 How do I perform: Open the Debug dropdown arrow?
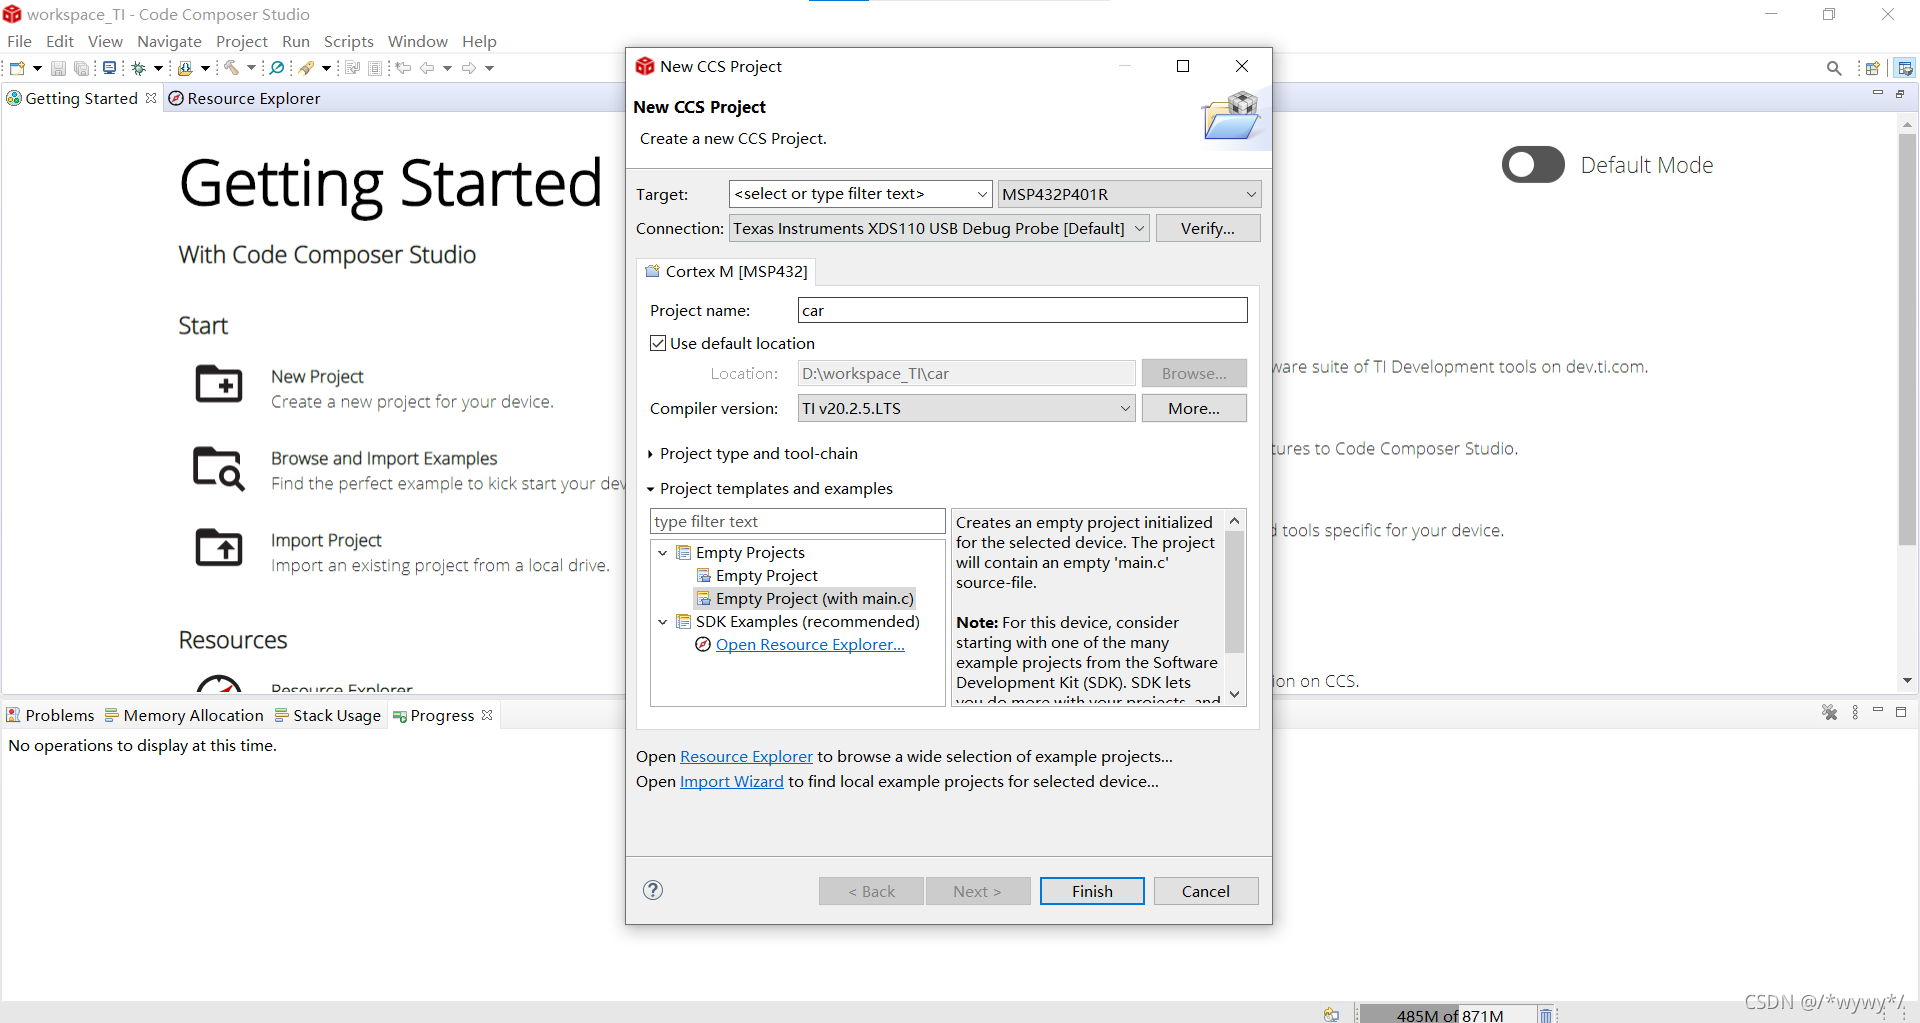158,68
